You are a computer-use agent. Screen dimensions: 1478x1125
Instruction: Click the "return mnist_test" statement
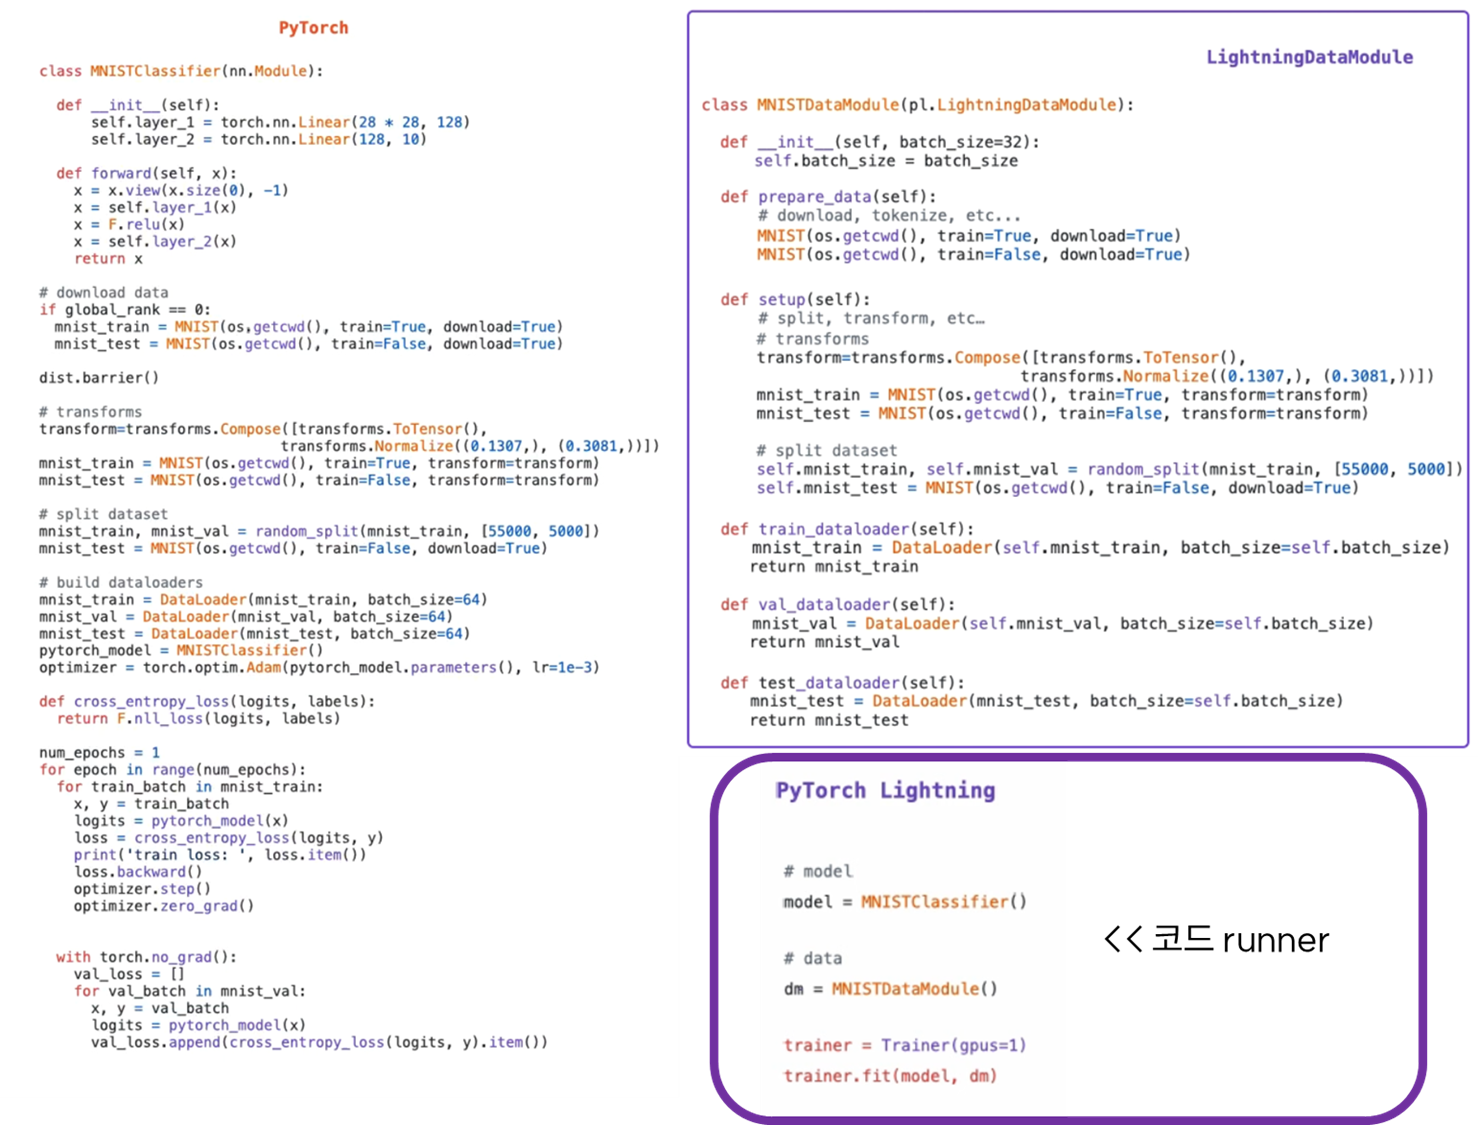coord(829,721)
